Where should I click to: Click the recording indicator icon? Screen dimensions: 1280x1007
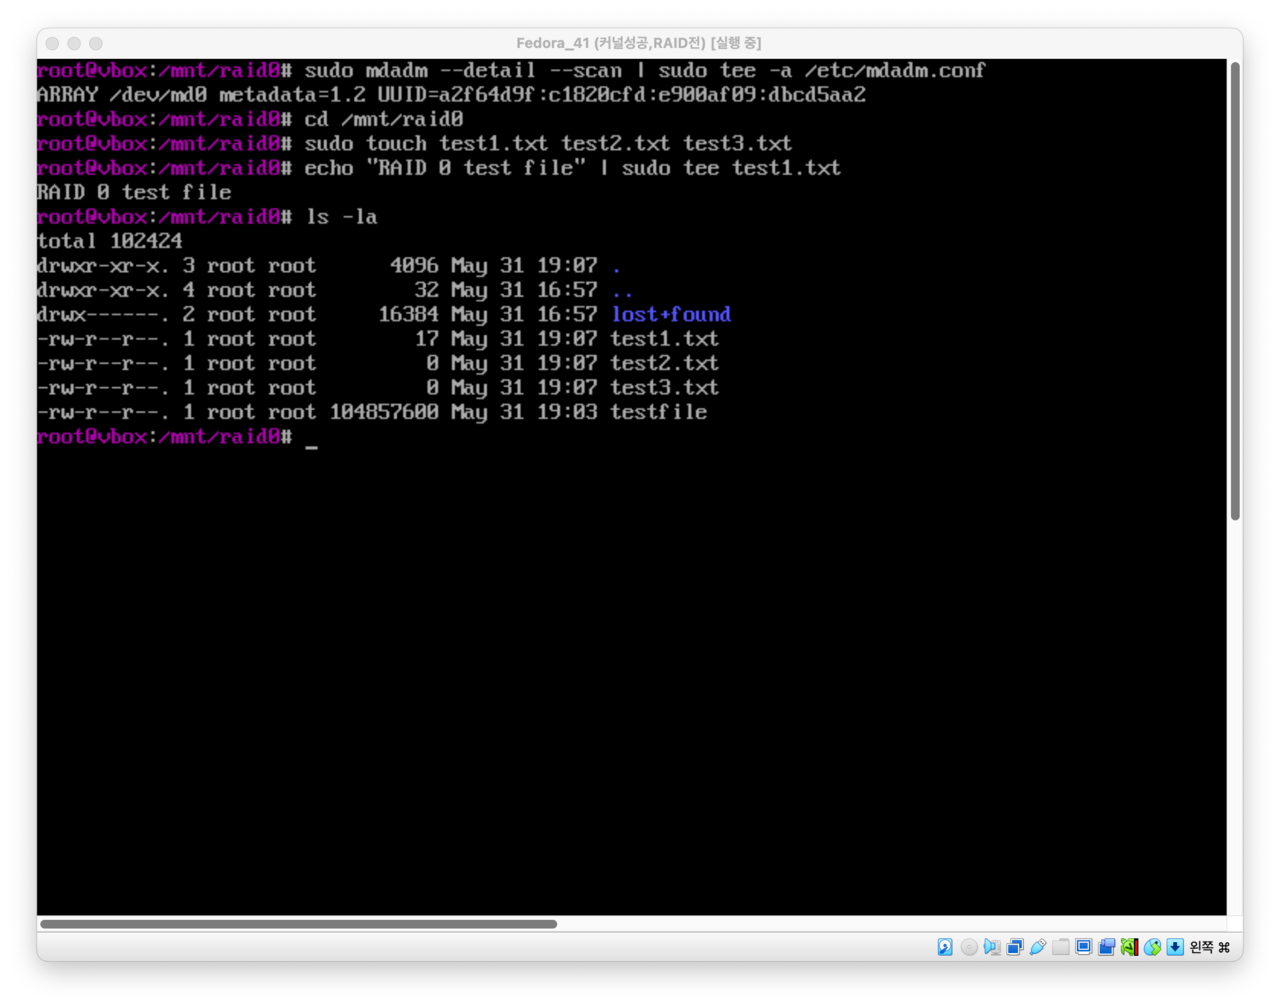1107,946
